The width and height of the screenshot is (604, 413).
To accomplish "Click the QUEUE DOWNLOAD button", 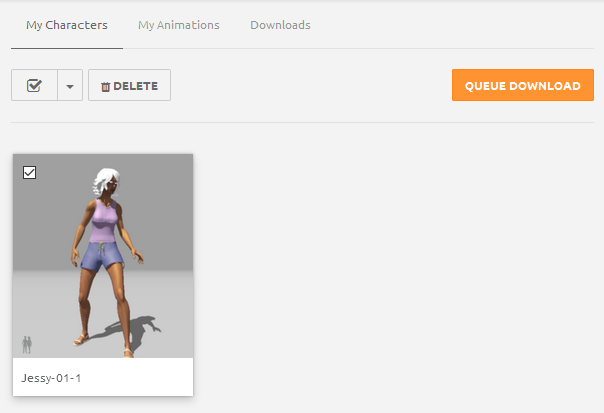I will coord(523,85).
